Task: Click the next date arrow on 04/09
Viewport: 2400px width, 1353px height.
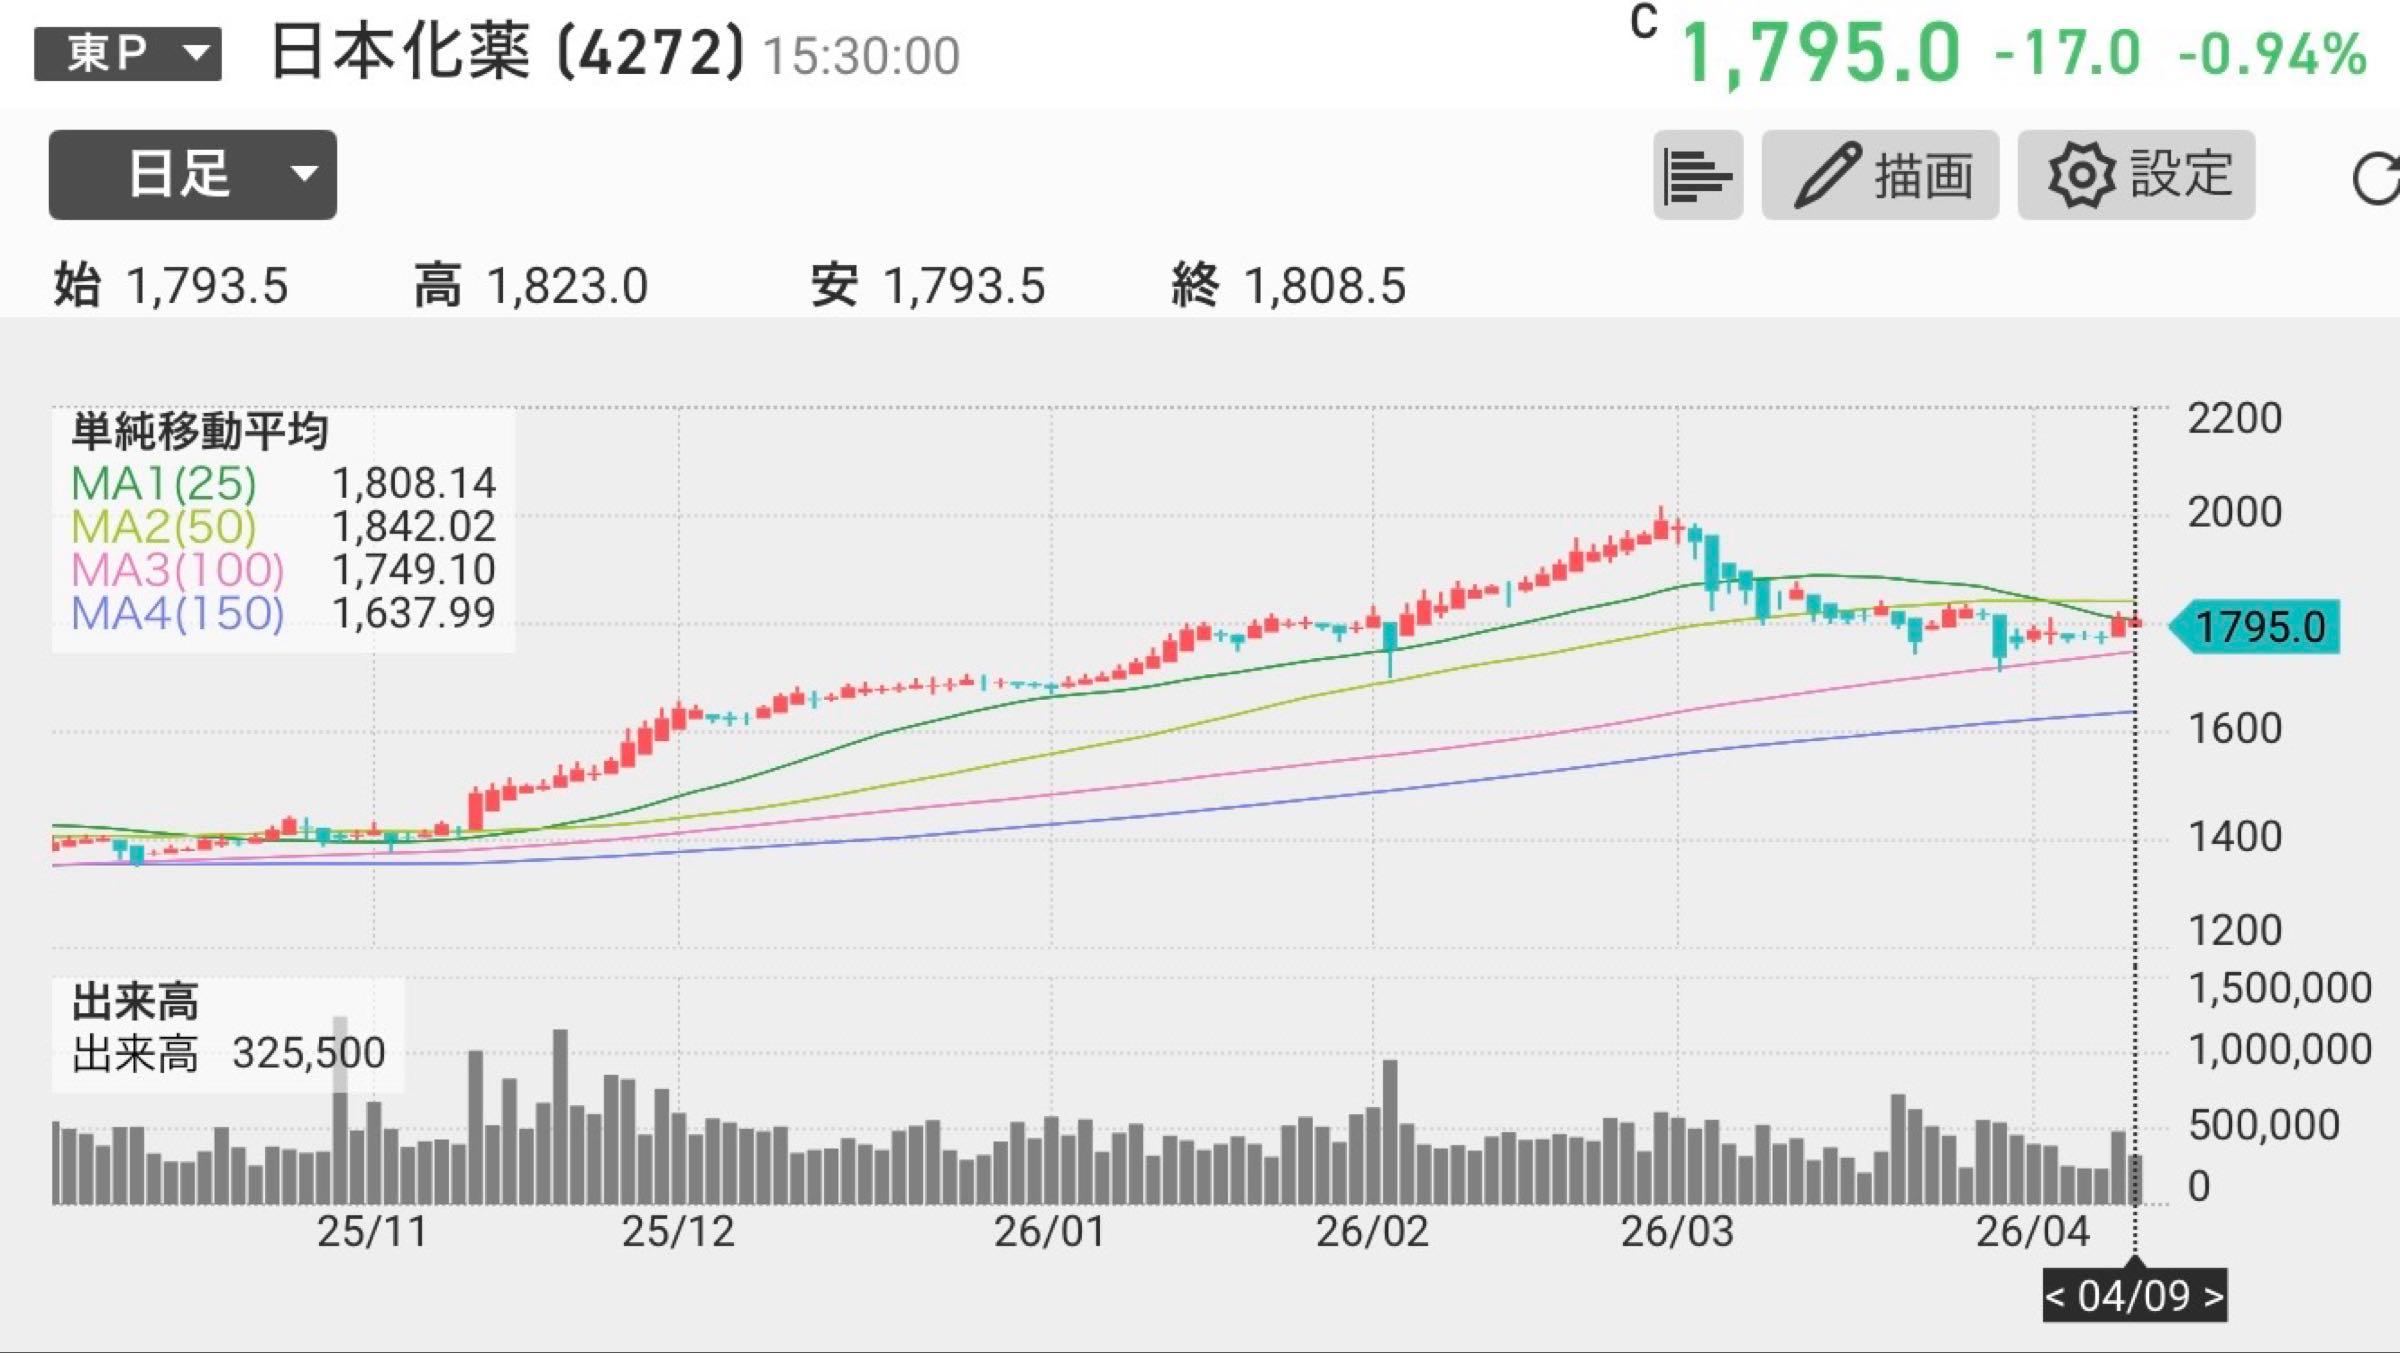Action: pyautogui.click(x=2213, y=1296)
